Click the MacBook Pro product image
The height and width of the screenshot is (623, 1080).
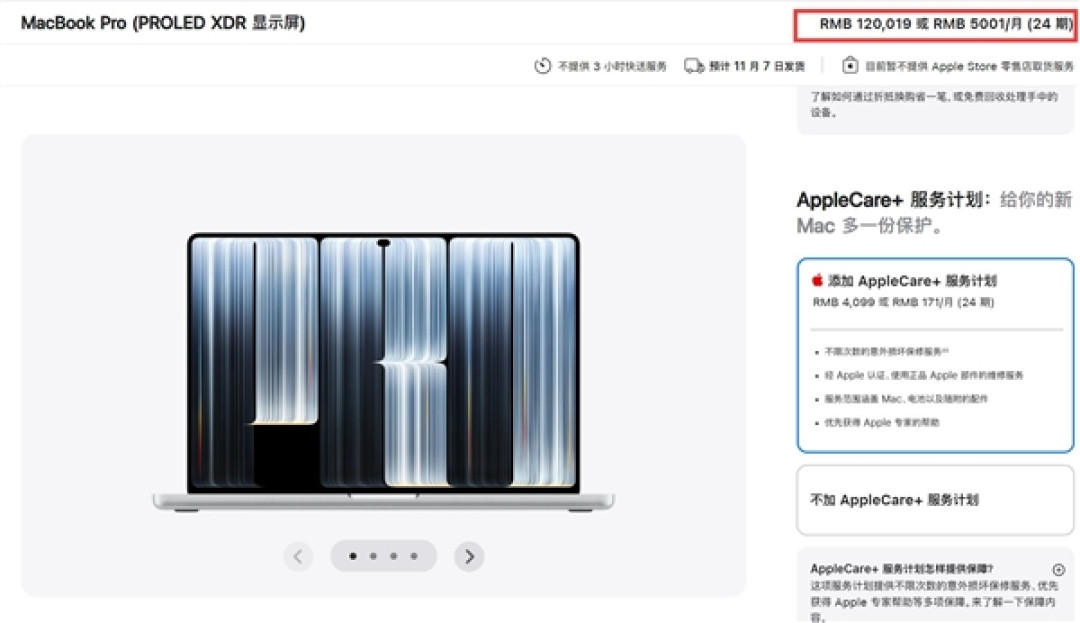coord(384,372)
